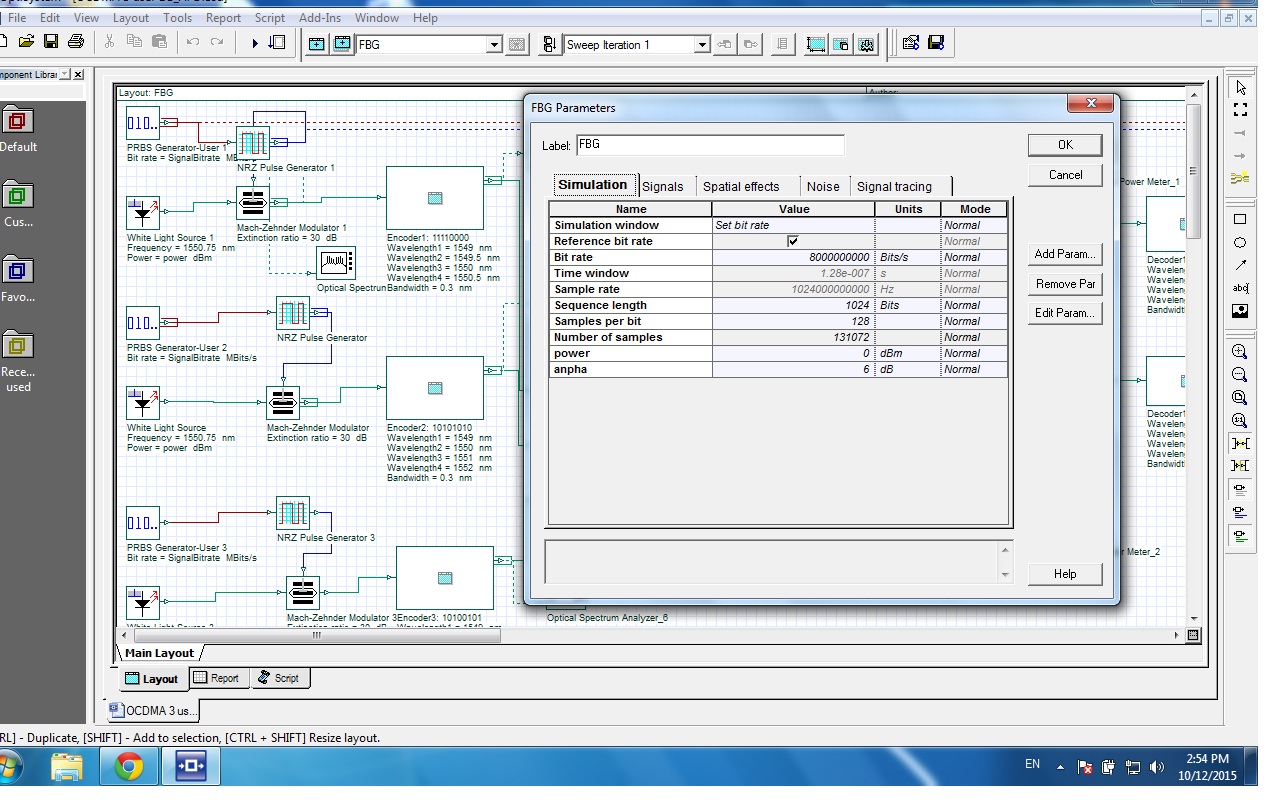The height and width of the screenshot is (800, 1280).
Task: Click the Edit Param... button
Action: click(1065, 313)
